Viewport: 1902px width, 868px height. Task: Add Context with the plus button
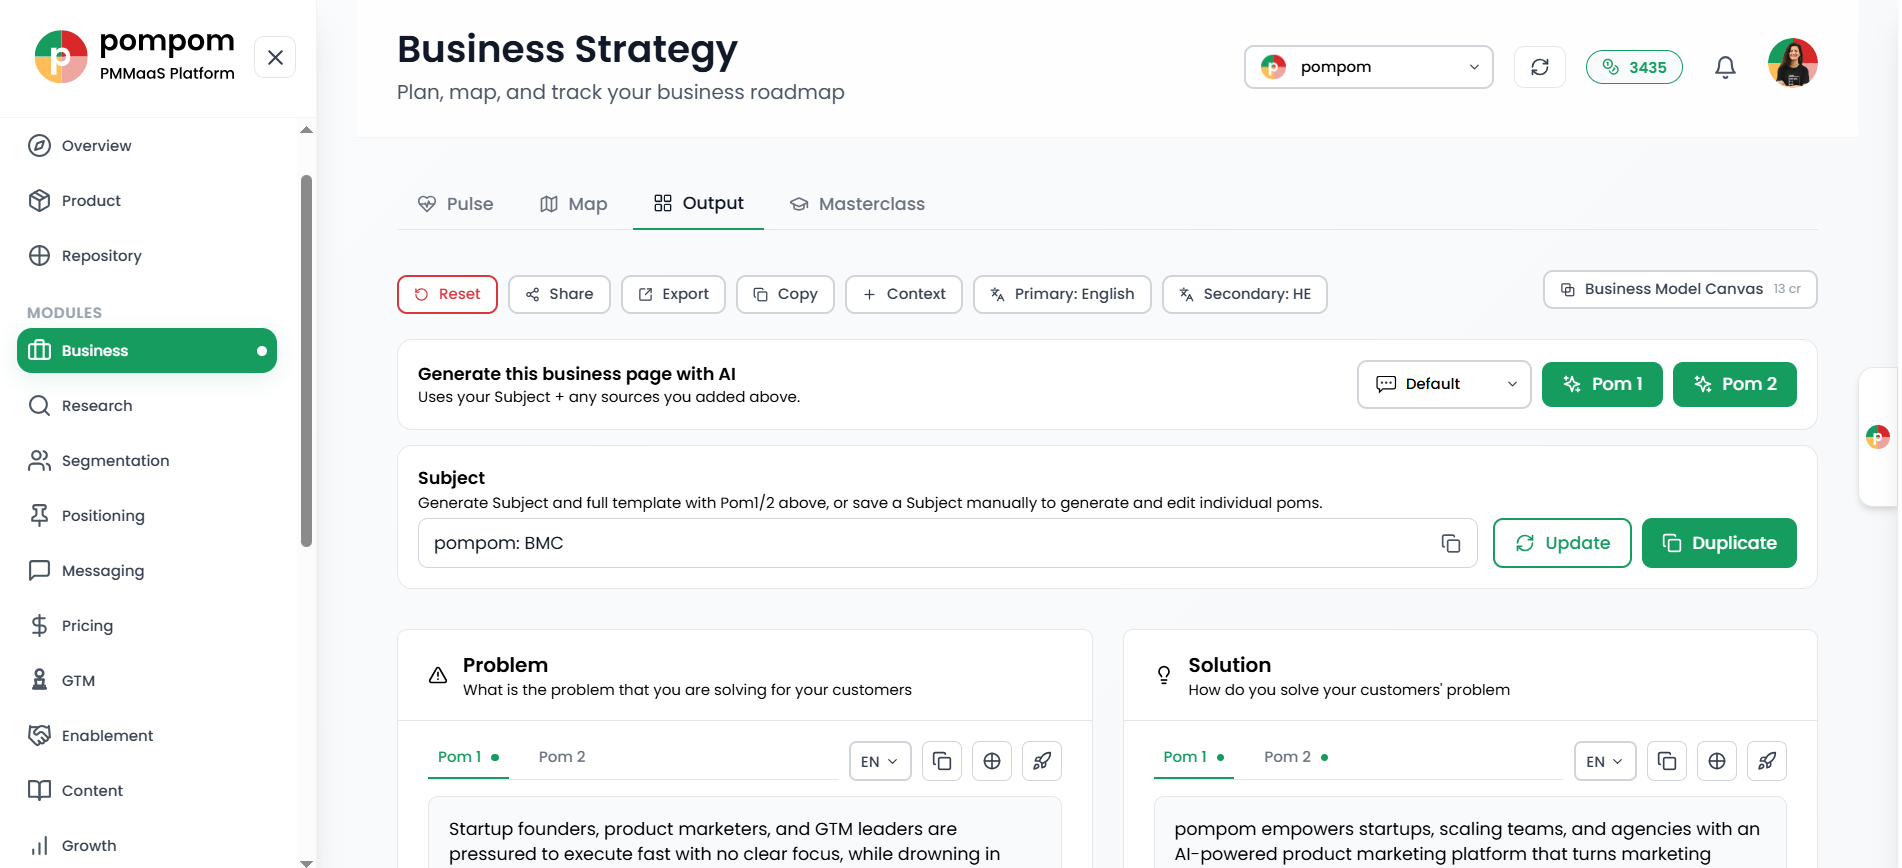coord(903,294)
